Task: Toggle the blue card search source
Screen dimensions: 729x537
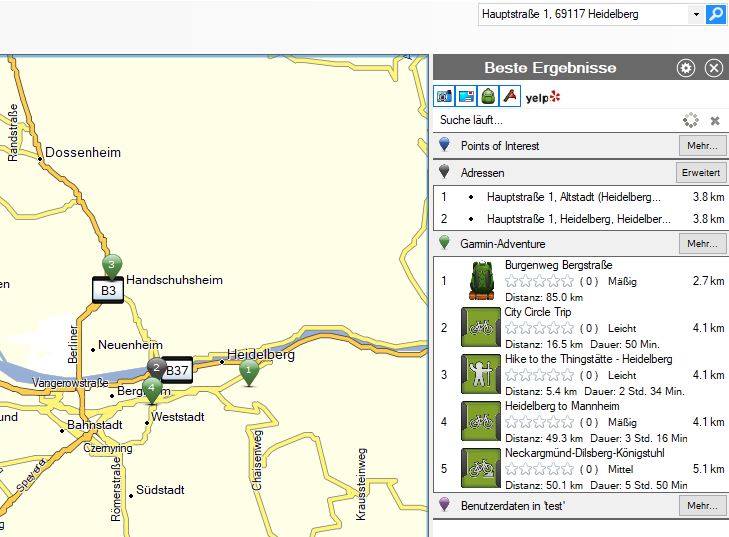Action: tap(466, 96)
